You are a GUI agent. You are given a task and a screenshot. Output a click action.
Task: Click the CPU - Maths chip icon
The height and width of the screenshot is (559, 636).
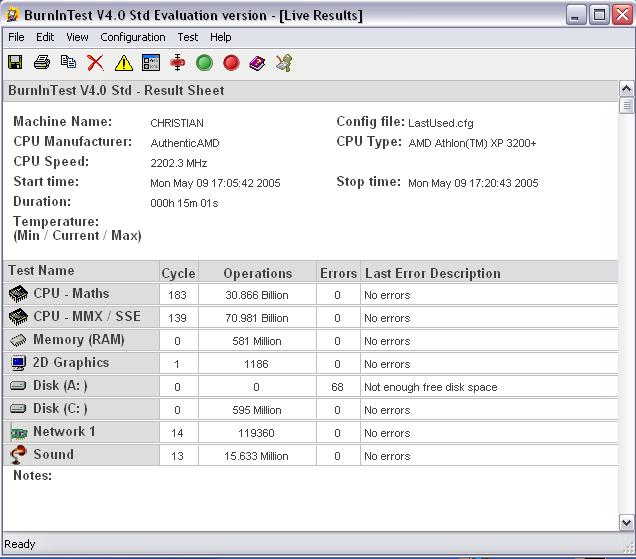18,294
